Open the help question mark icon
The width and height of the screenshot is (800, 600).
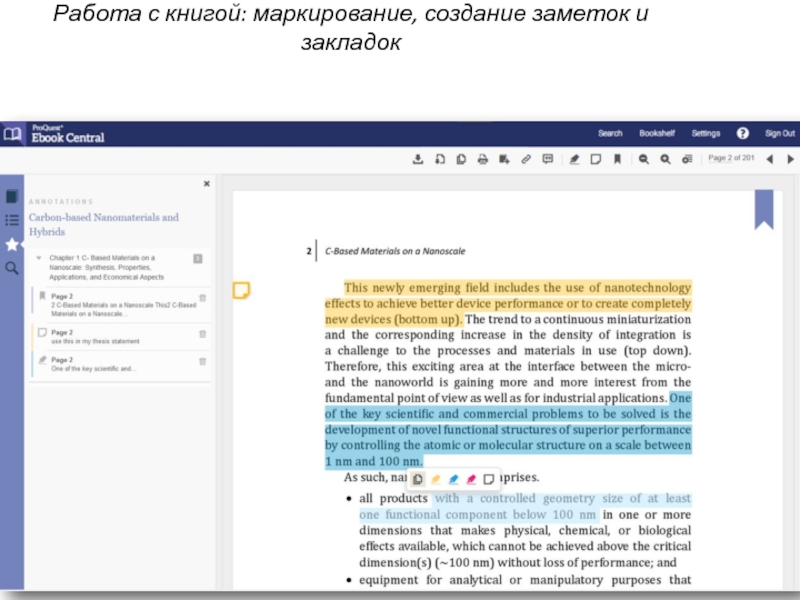(x=742, y=133)
